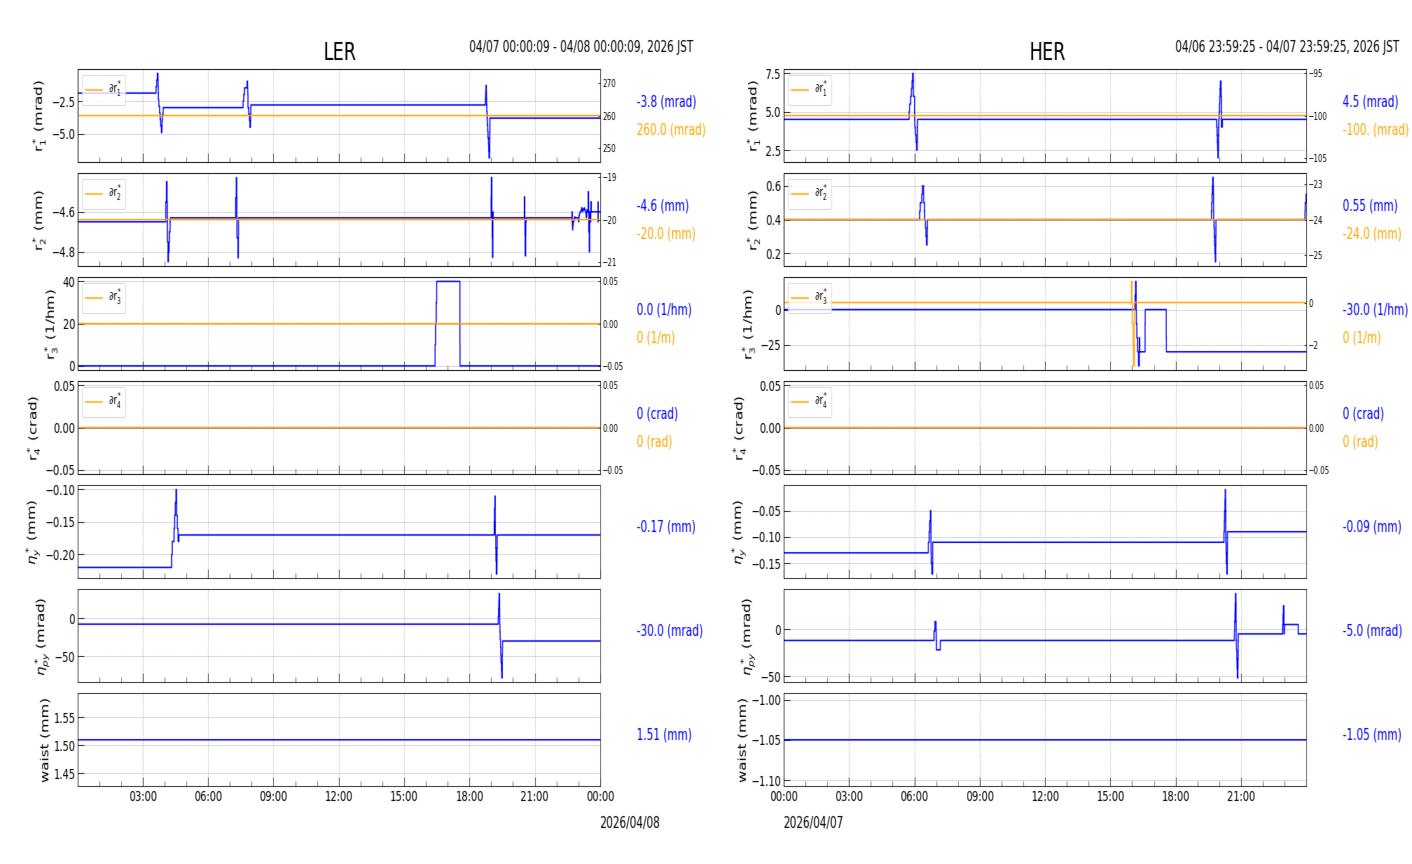Click the ∂r4* legend in the HER plot
This screenshot has height=864, width=1412.
tap(809, 402)
